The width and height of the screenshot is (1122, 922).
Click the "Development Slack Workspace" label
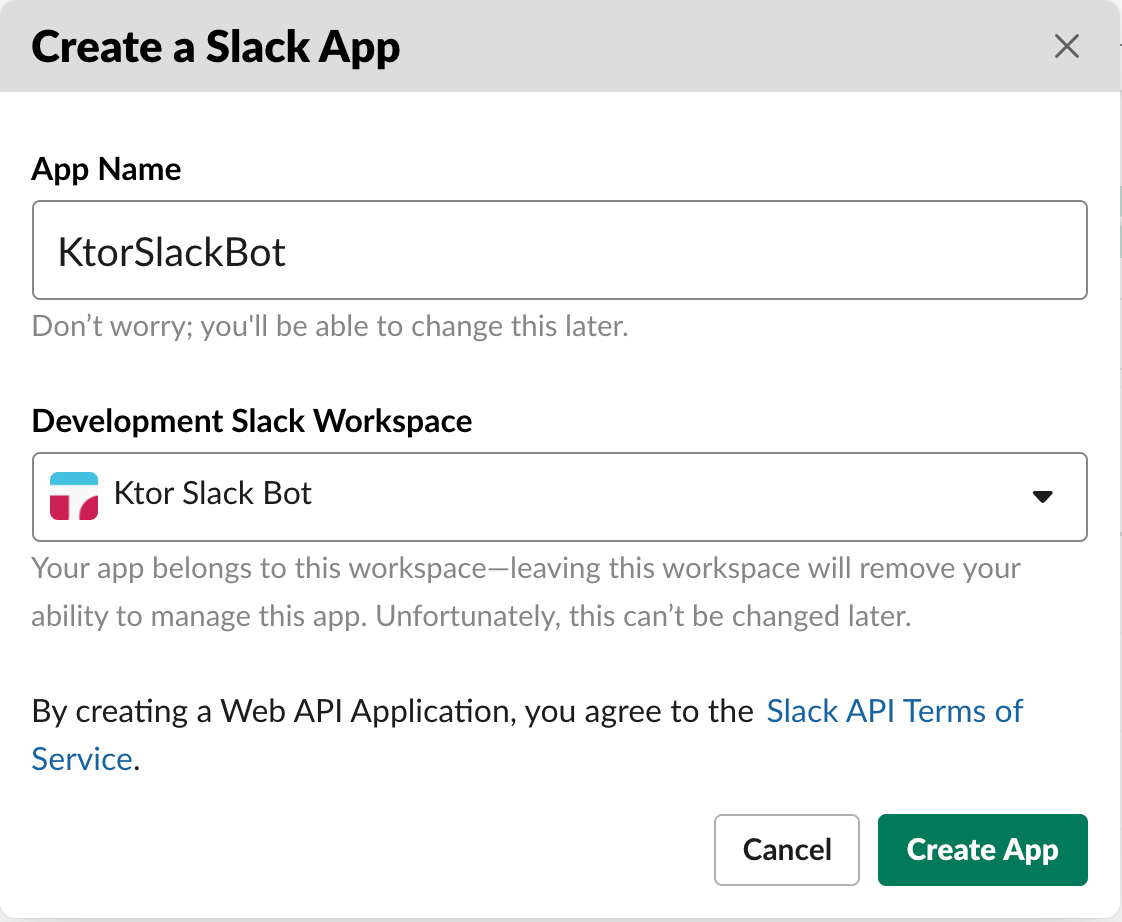(252, 421)
